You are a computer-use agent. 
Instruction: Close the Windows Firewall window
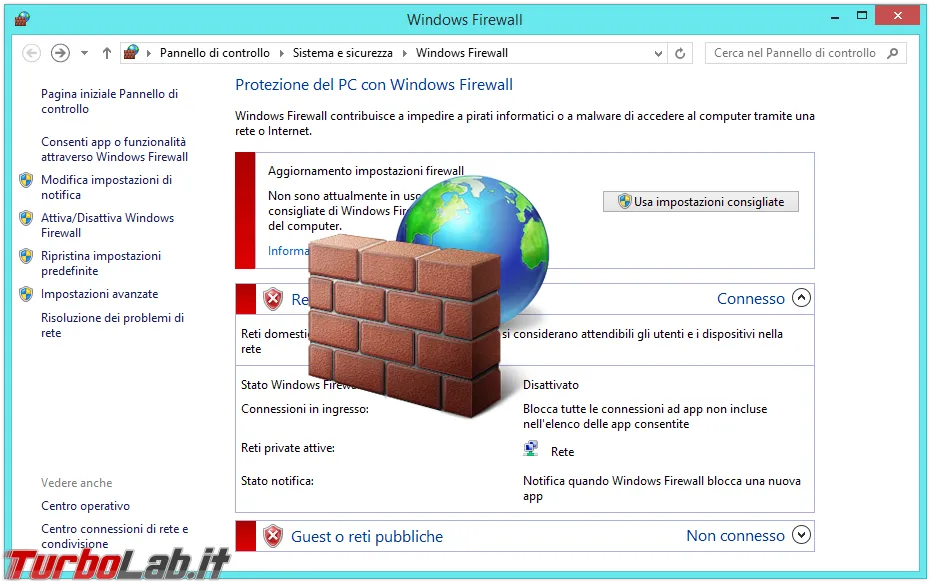(x=898, y=16)
